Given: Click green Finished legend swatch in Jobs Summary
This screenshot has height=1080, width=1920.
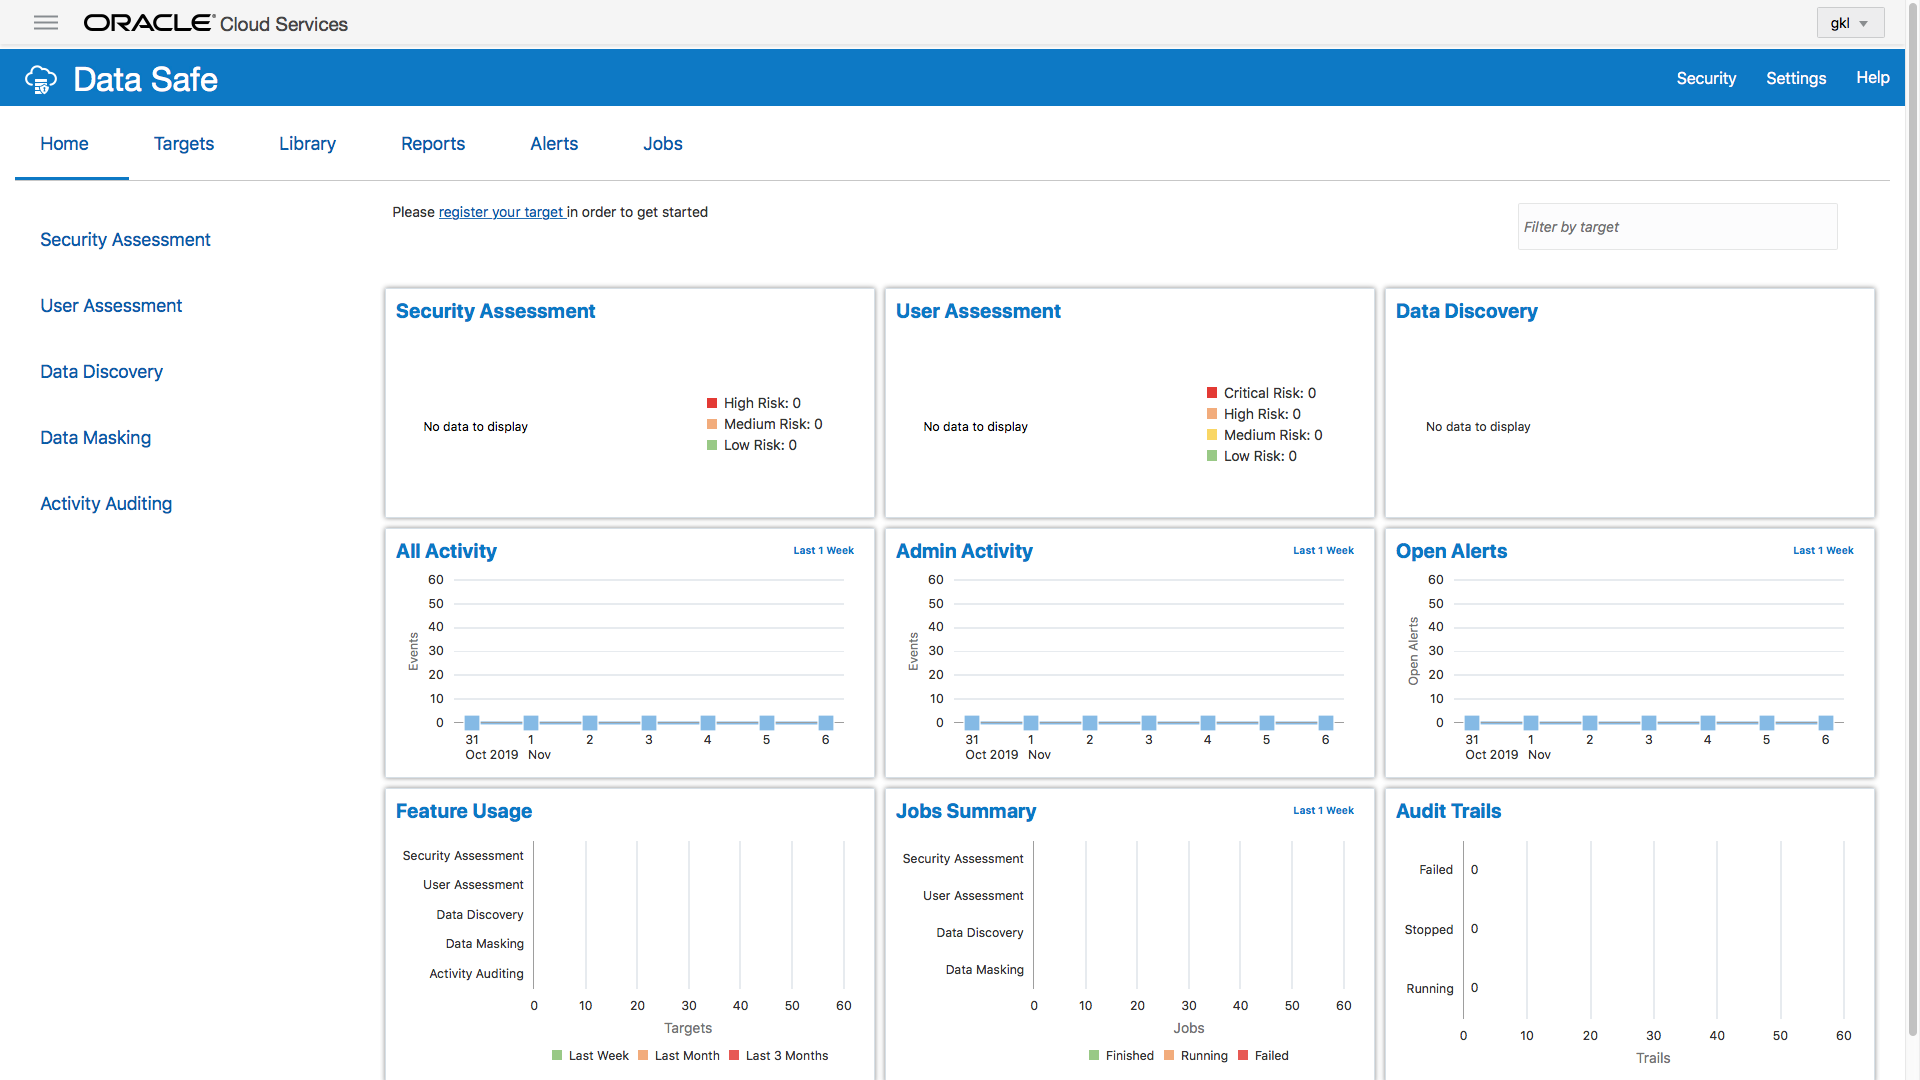Looking at the screenshot, I should point(1094,1056).
